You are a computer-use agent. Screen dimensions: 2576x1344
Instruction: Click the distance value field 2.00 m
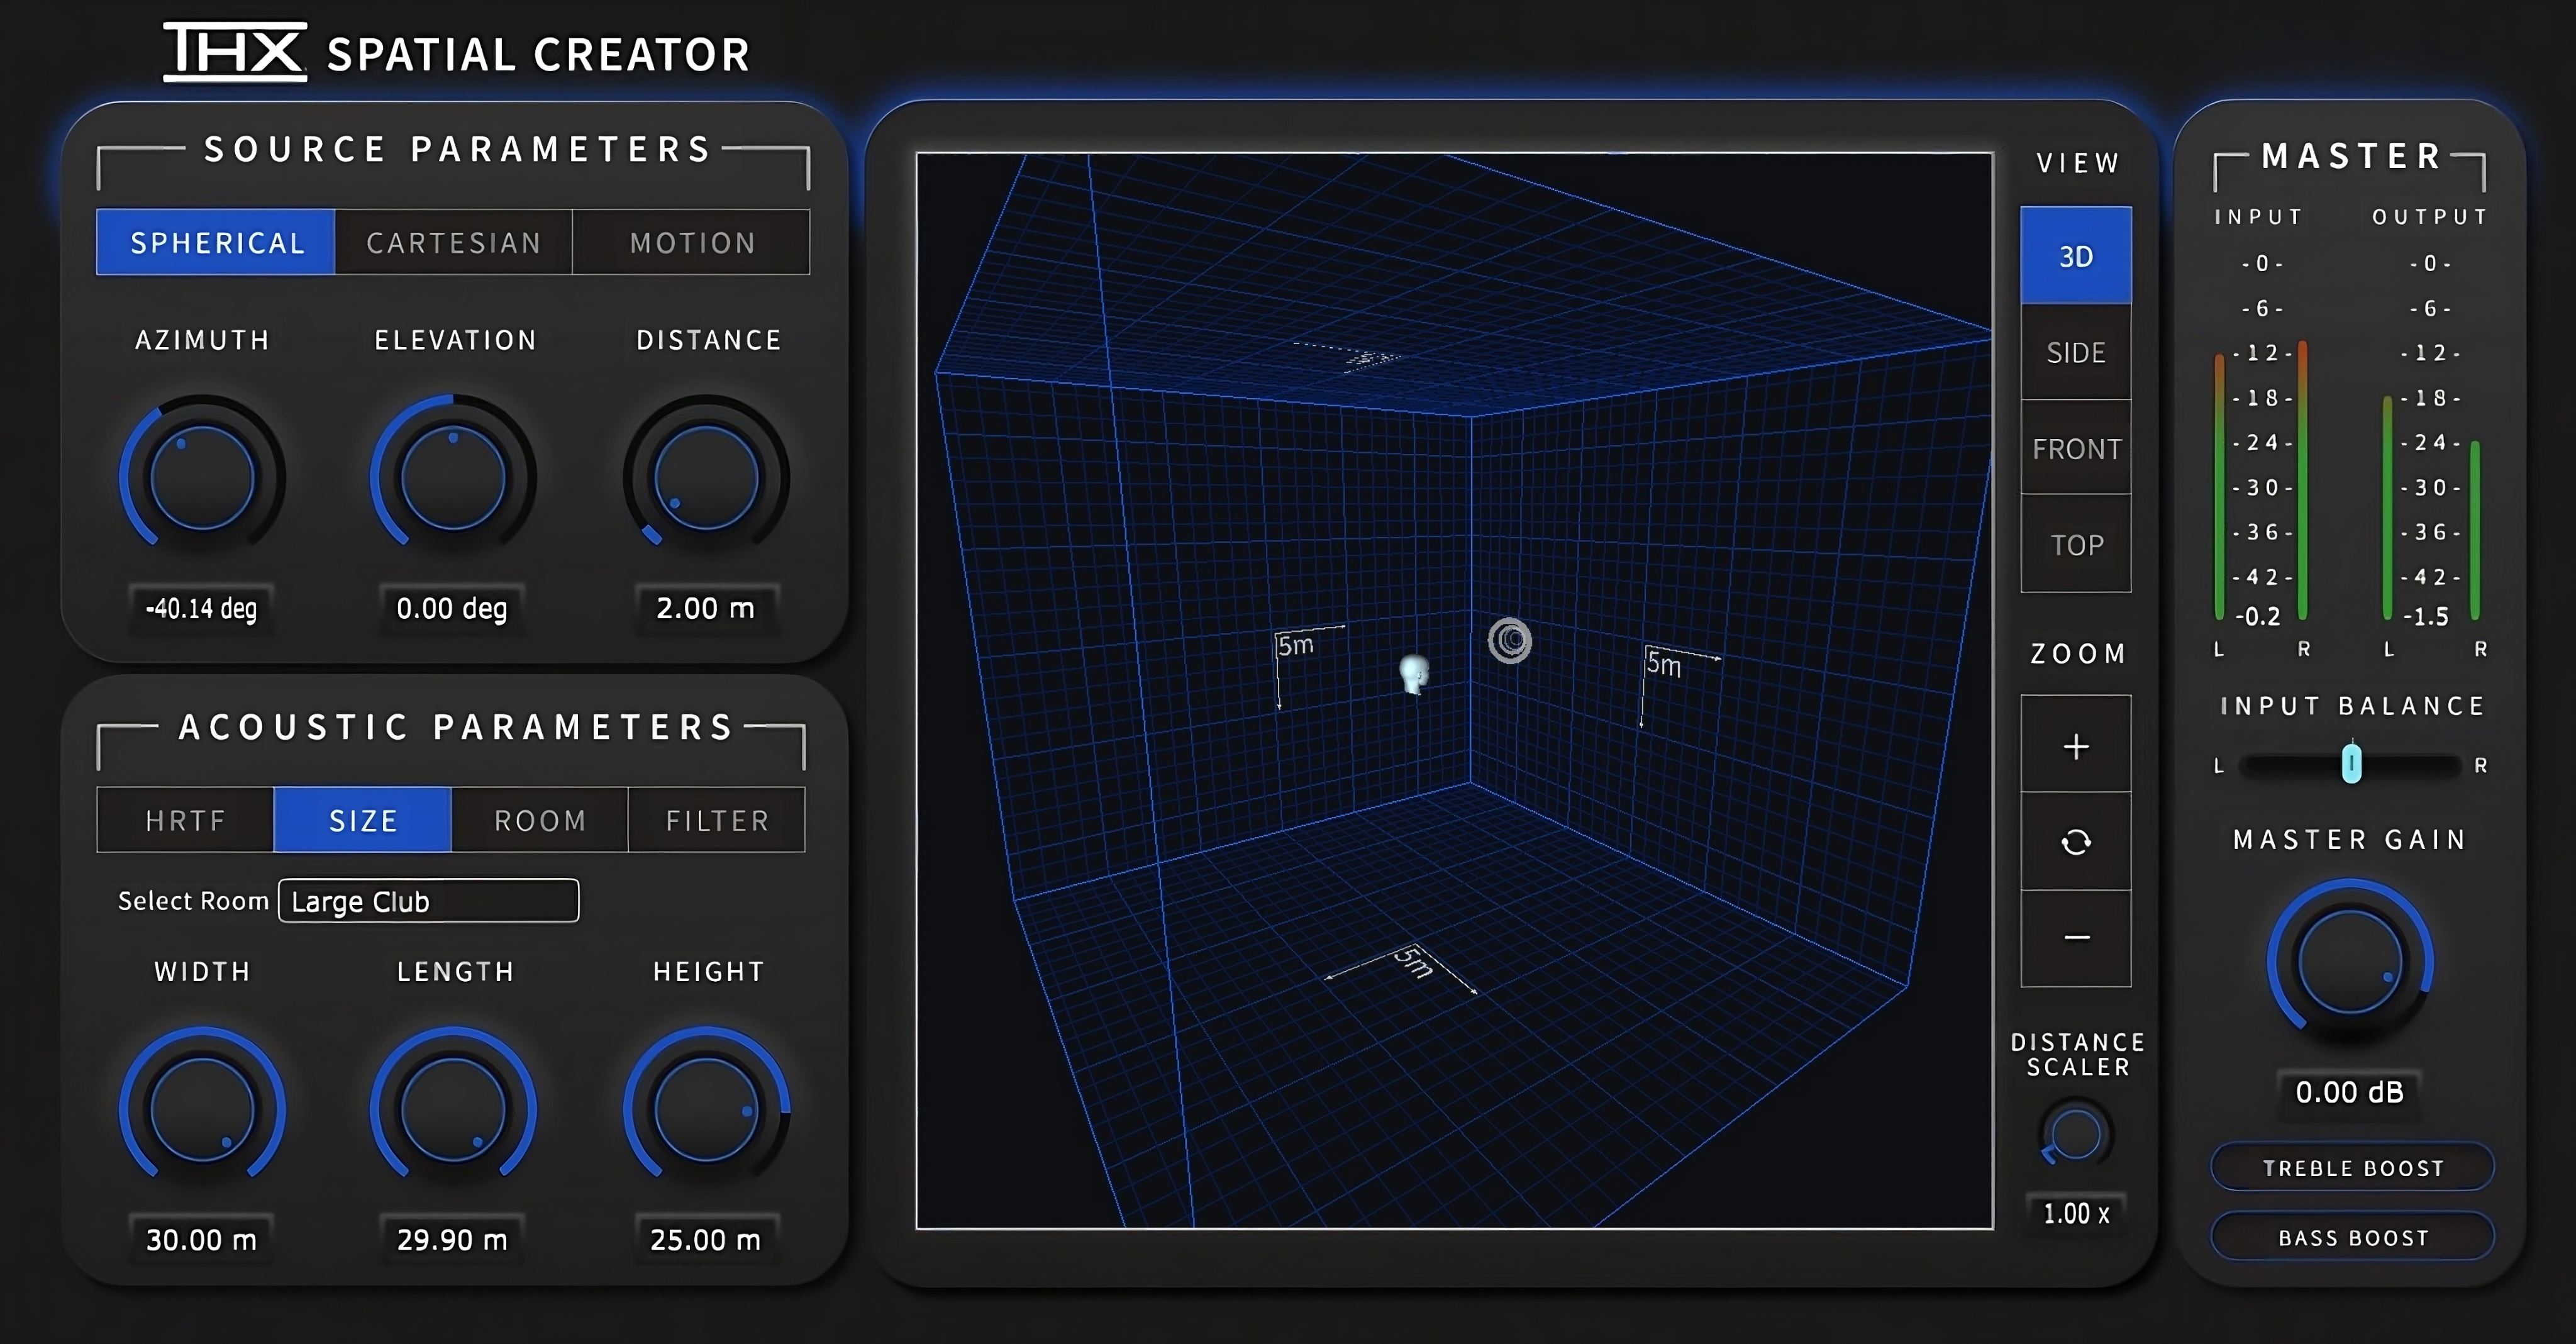[706, 608]
